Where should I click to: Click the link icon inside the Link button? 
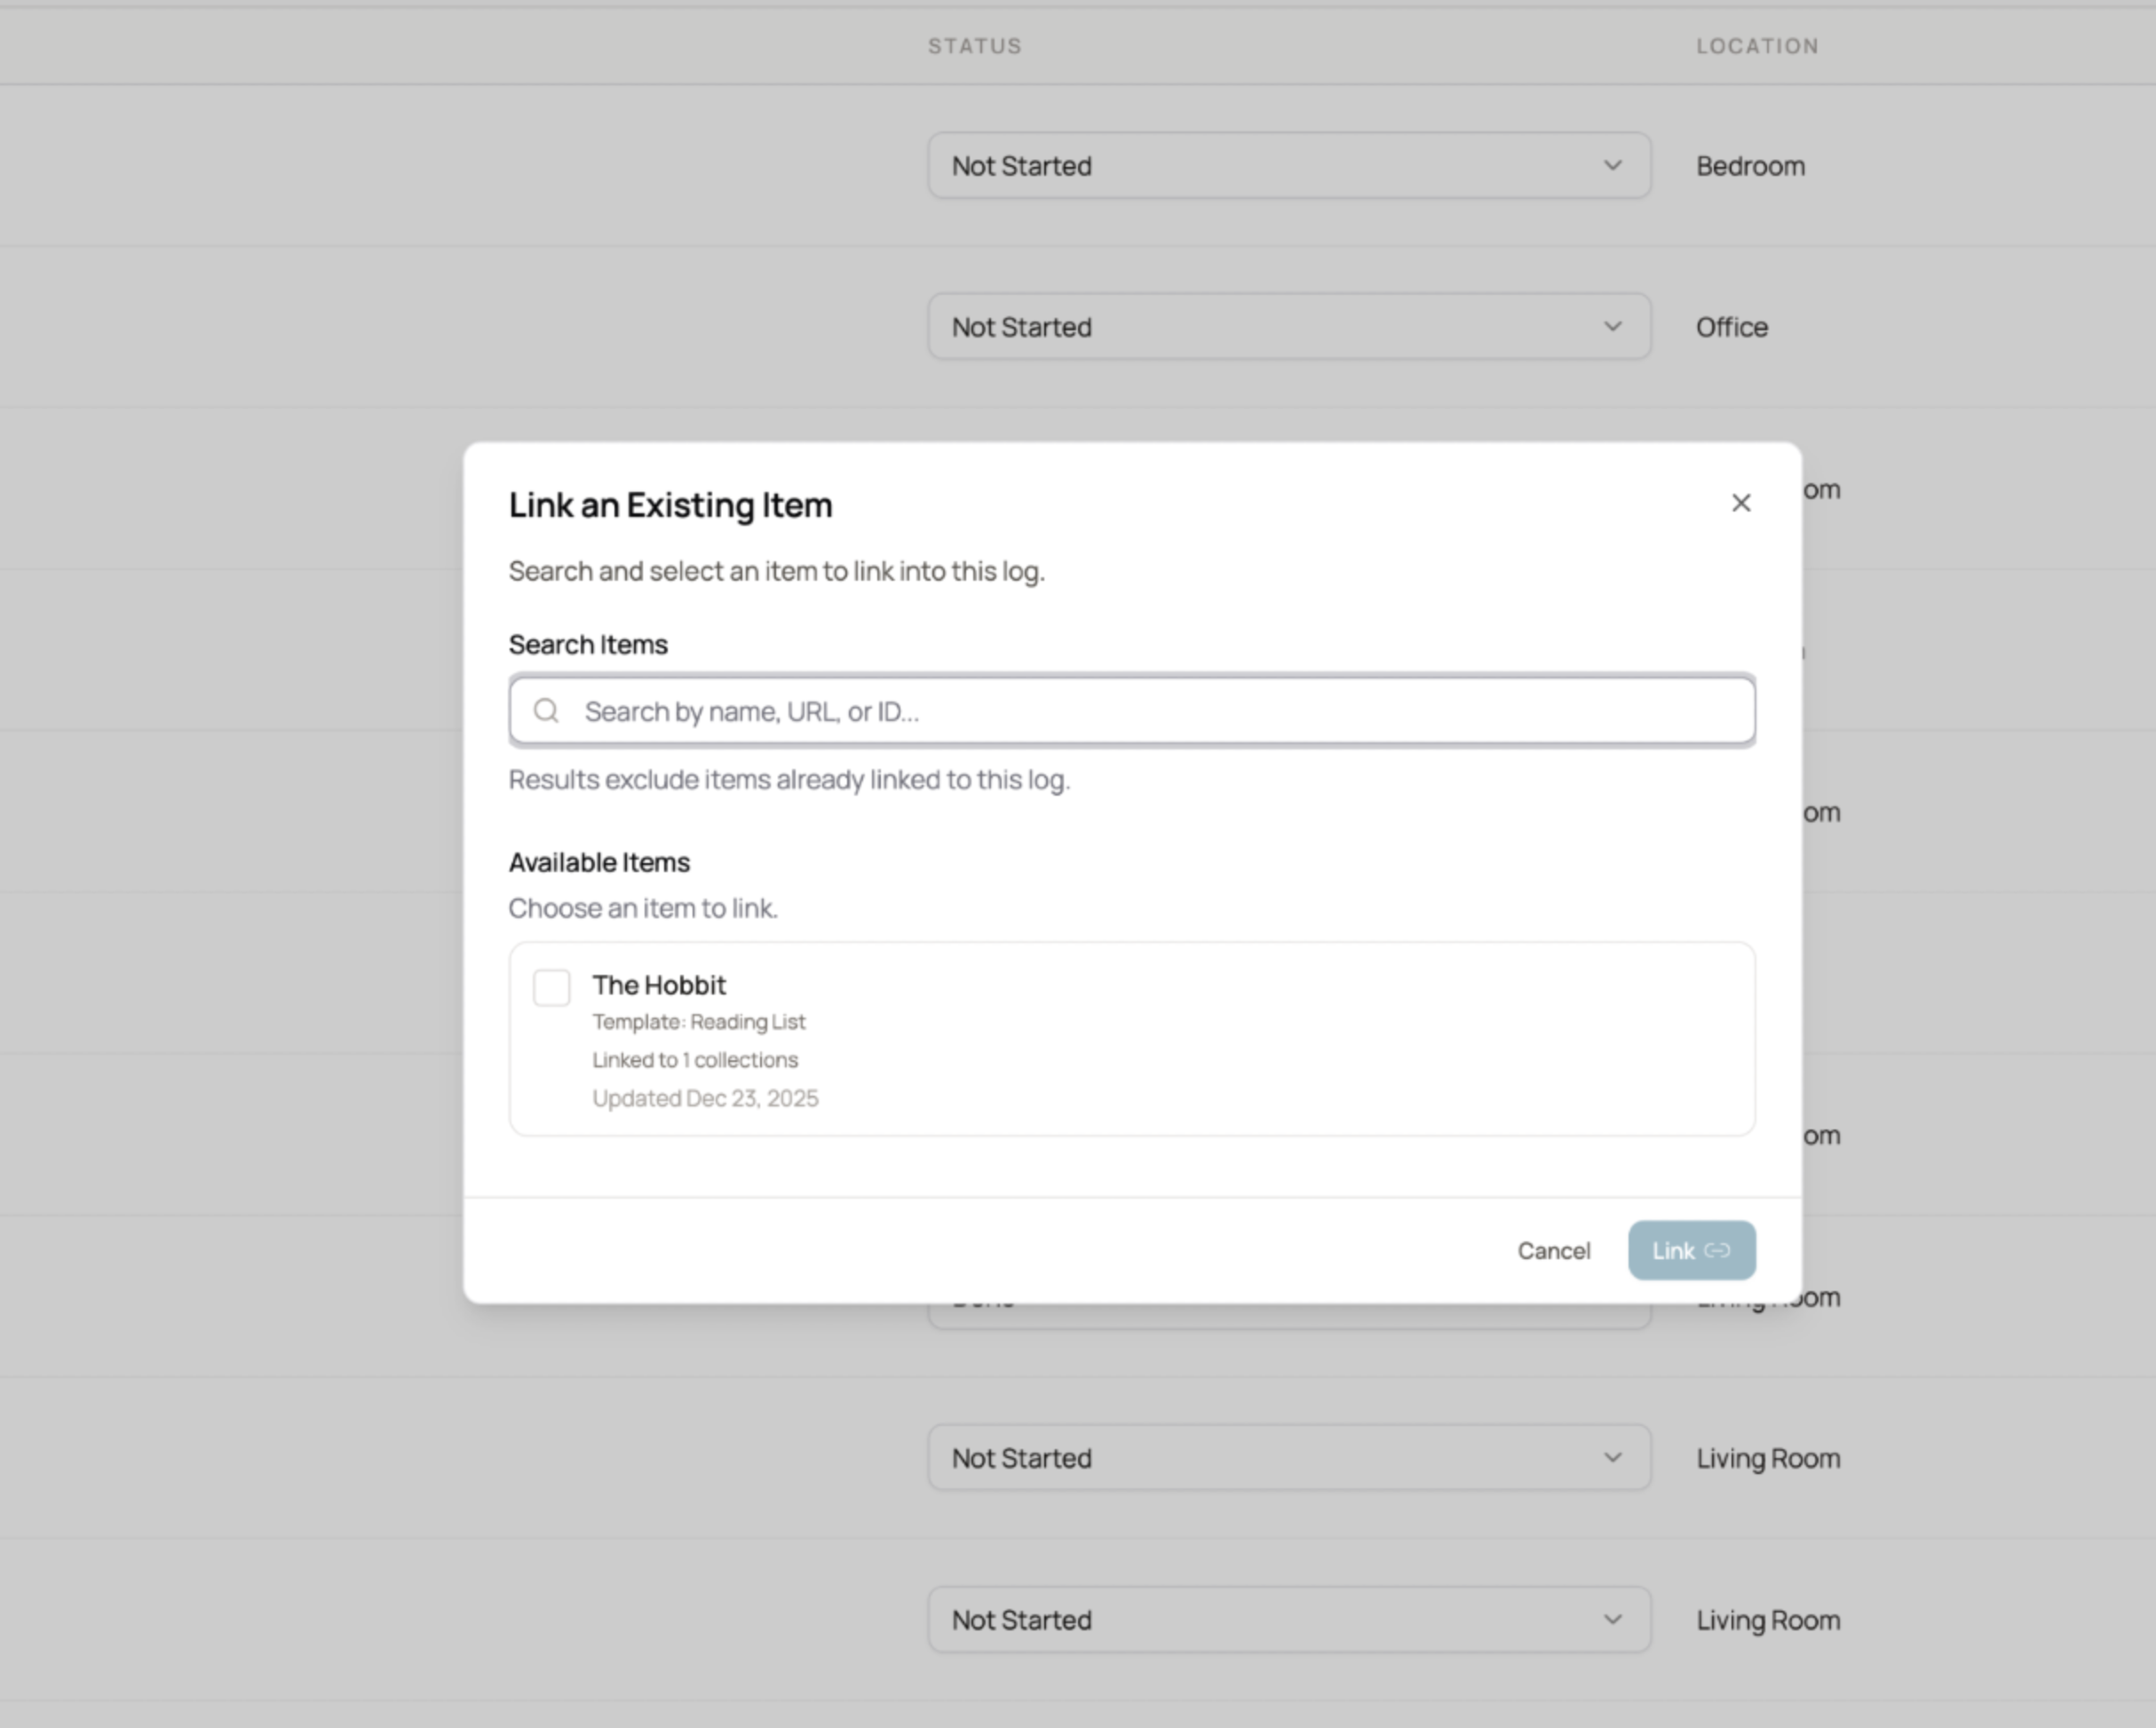pyautogui.click(x=1718, y=1250)
